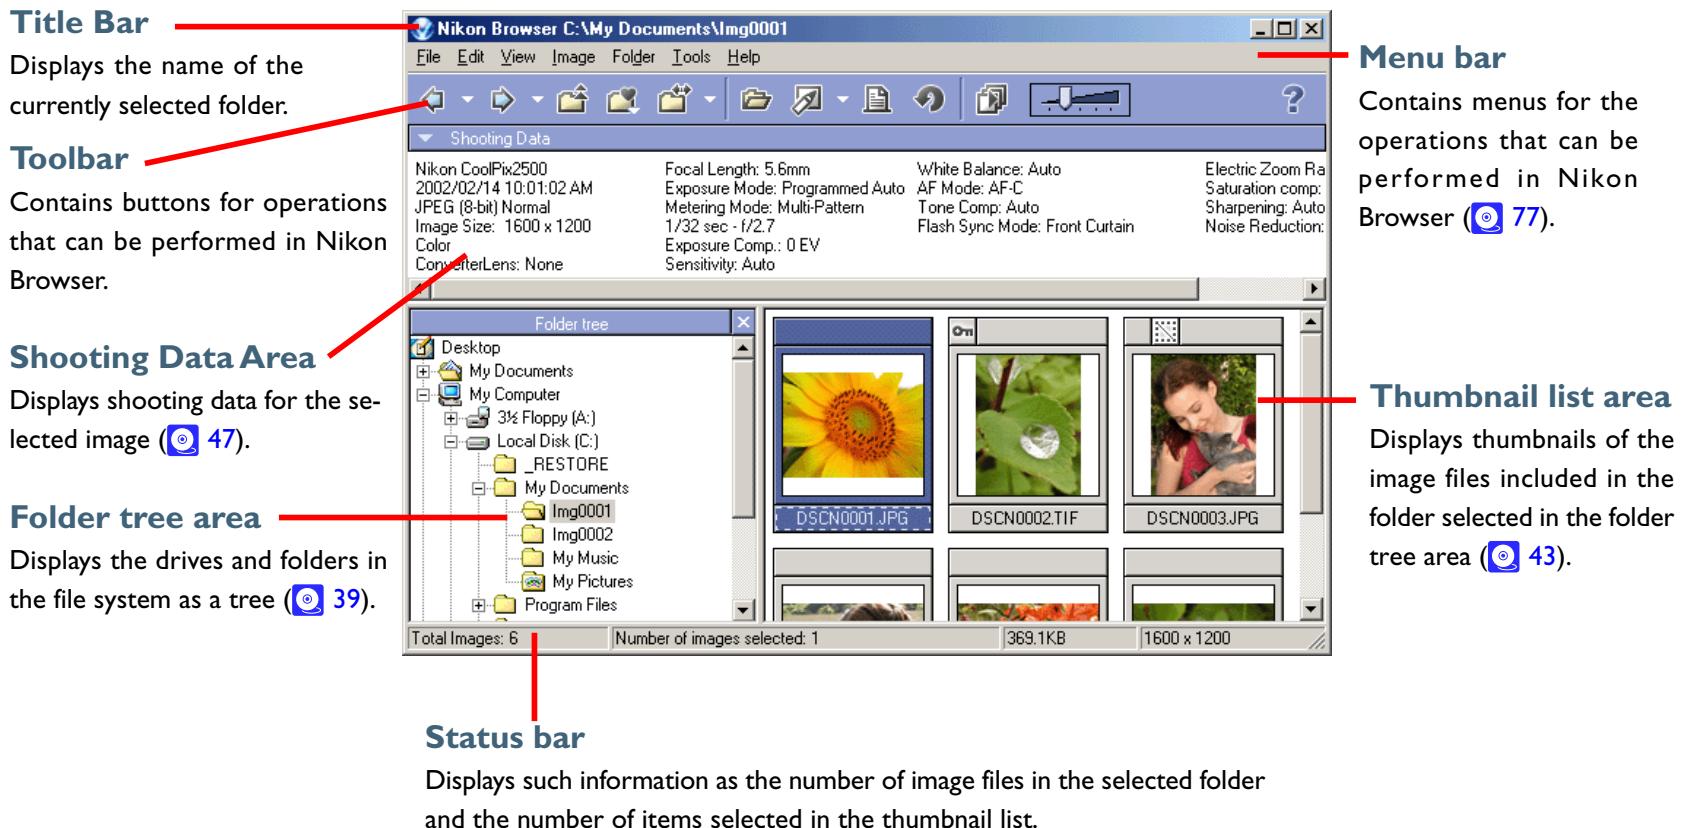Select the Program Files folder

[x=570, y=605]
